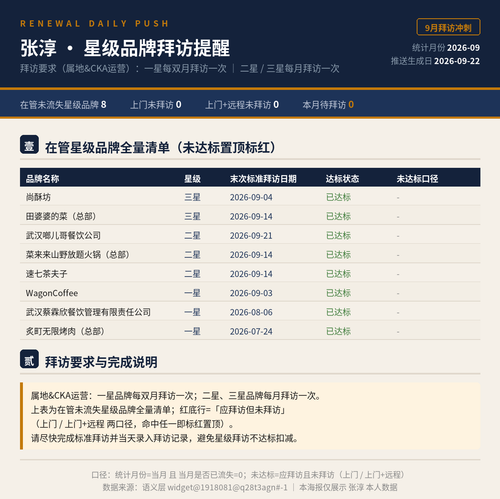This screenshot has height=499, width=500.
Task: Click date 2026-09-03 for WagonCoffee
Action: (x=251, y=293)
